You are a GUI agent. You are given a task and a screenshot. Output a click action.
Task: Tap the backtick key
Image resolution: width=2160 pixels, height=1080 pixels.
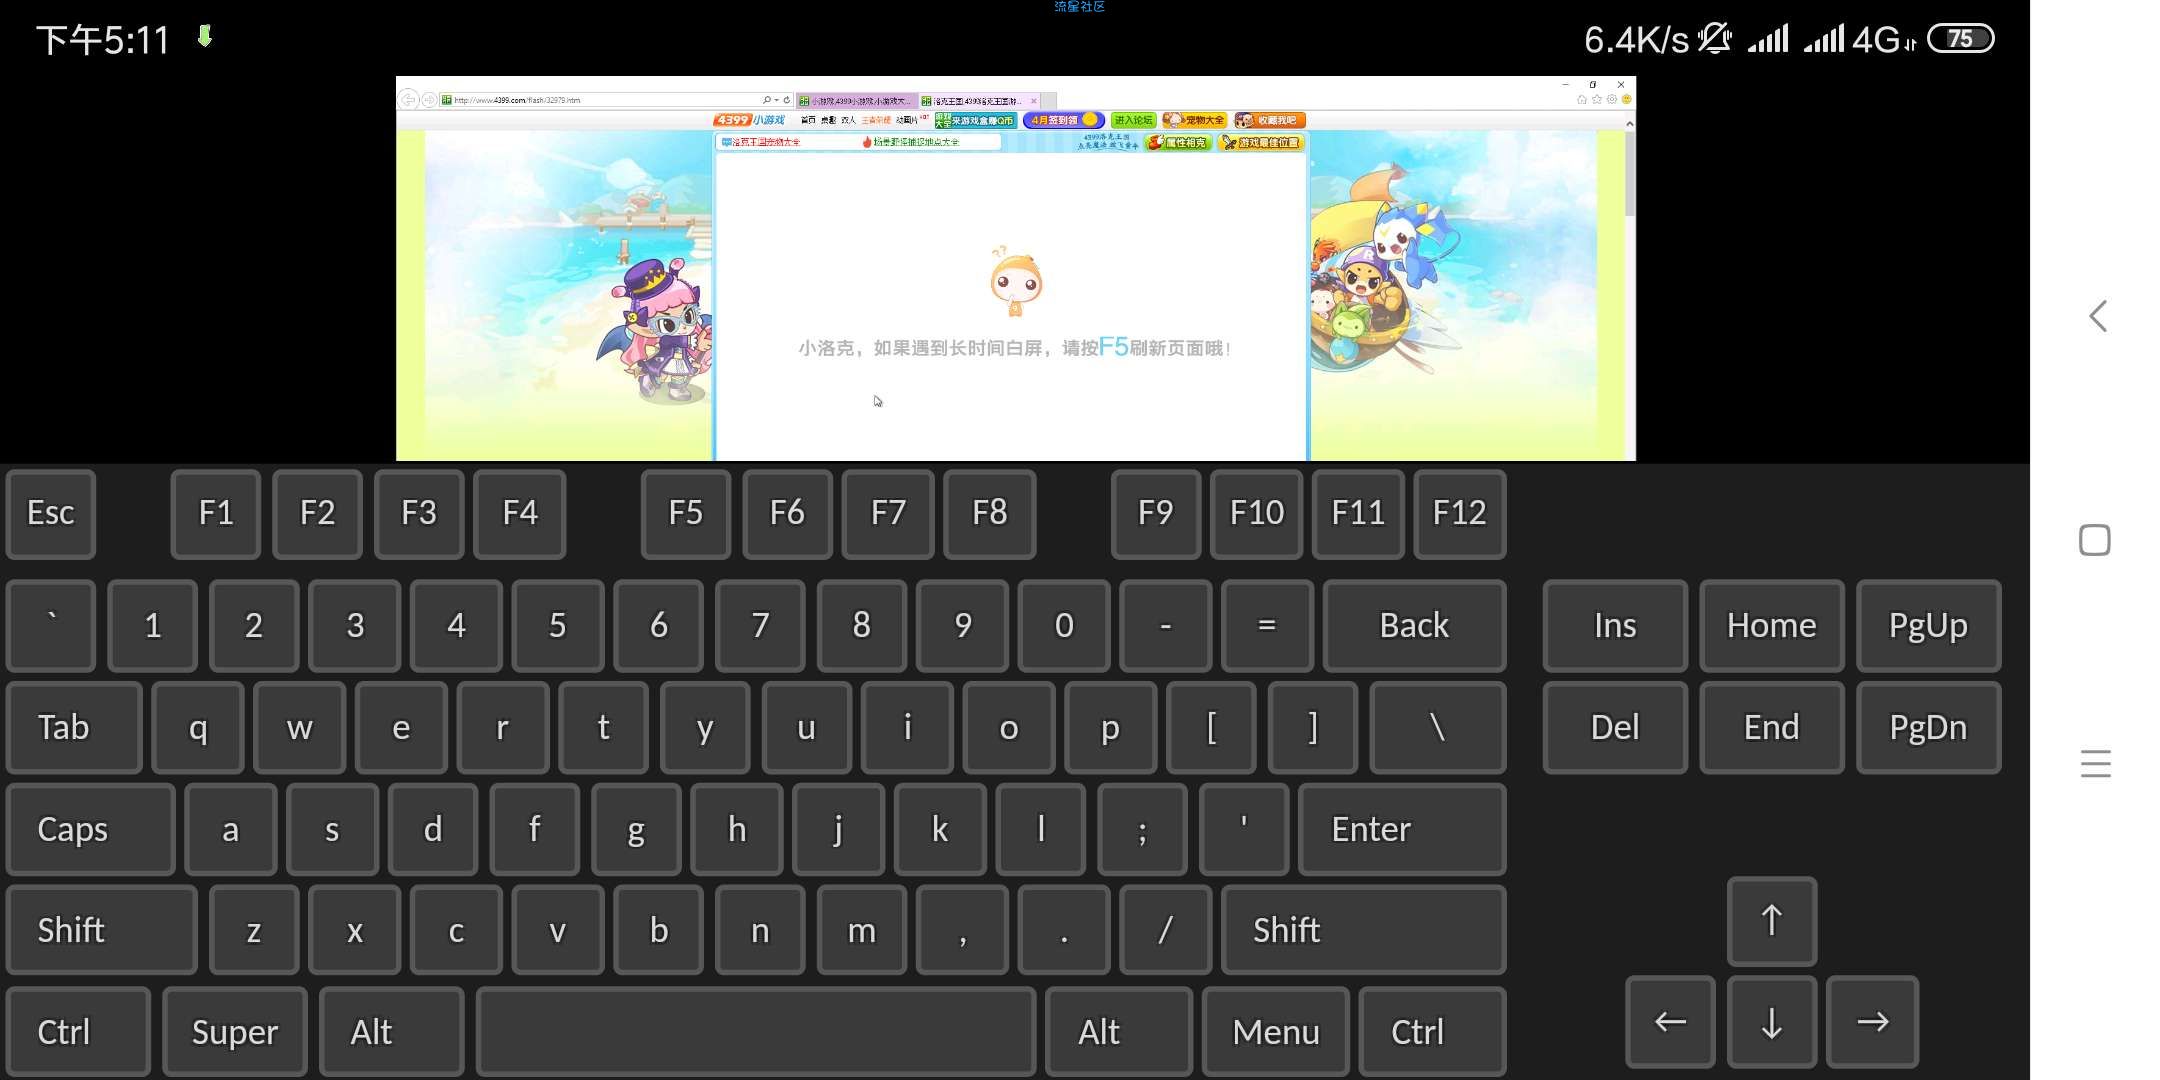point(51,626)
